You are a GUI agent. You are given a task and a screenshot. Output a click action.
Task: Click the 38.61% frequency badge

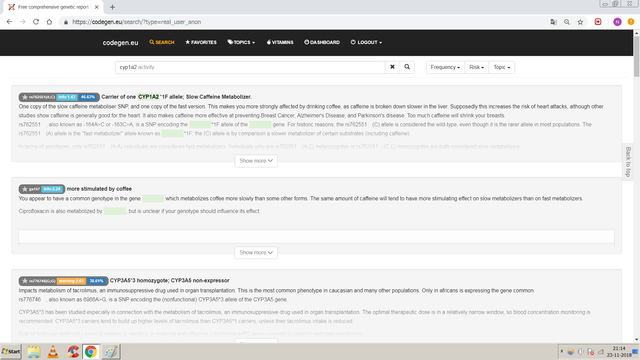[96, 281]
